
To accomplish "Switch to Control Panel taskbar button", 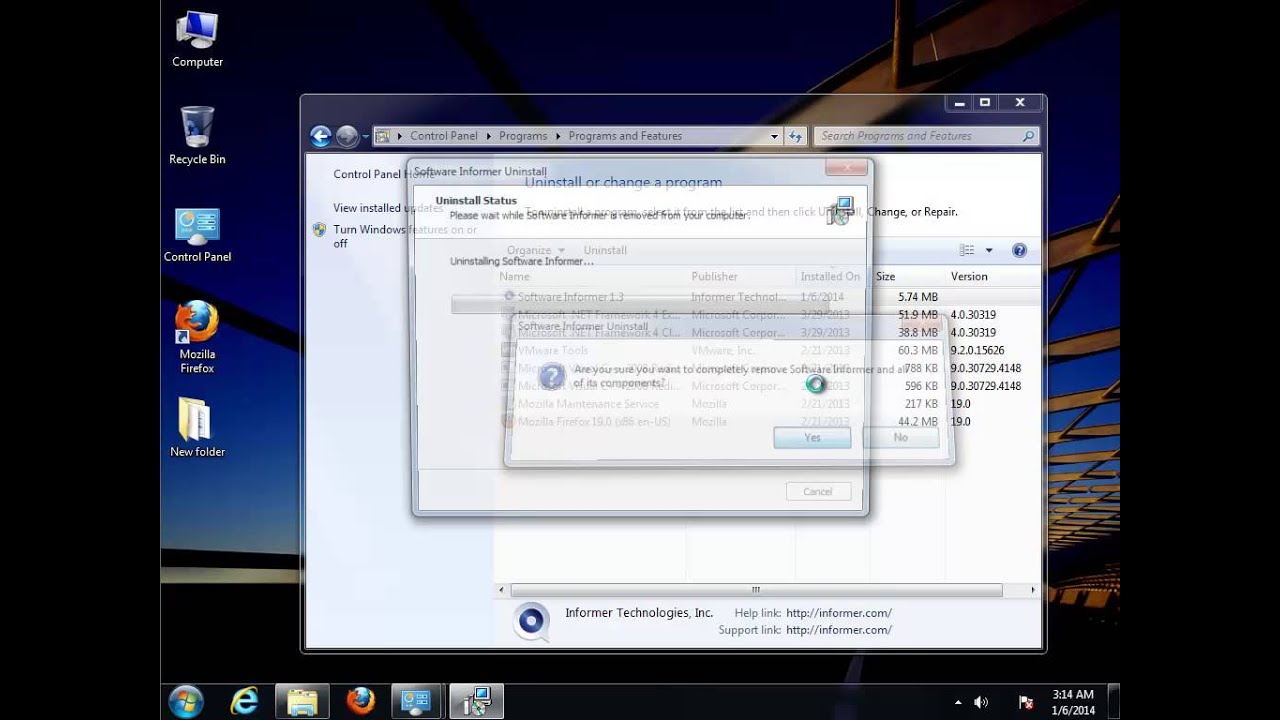I will click(417, 701).
